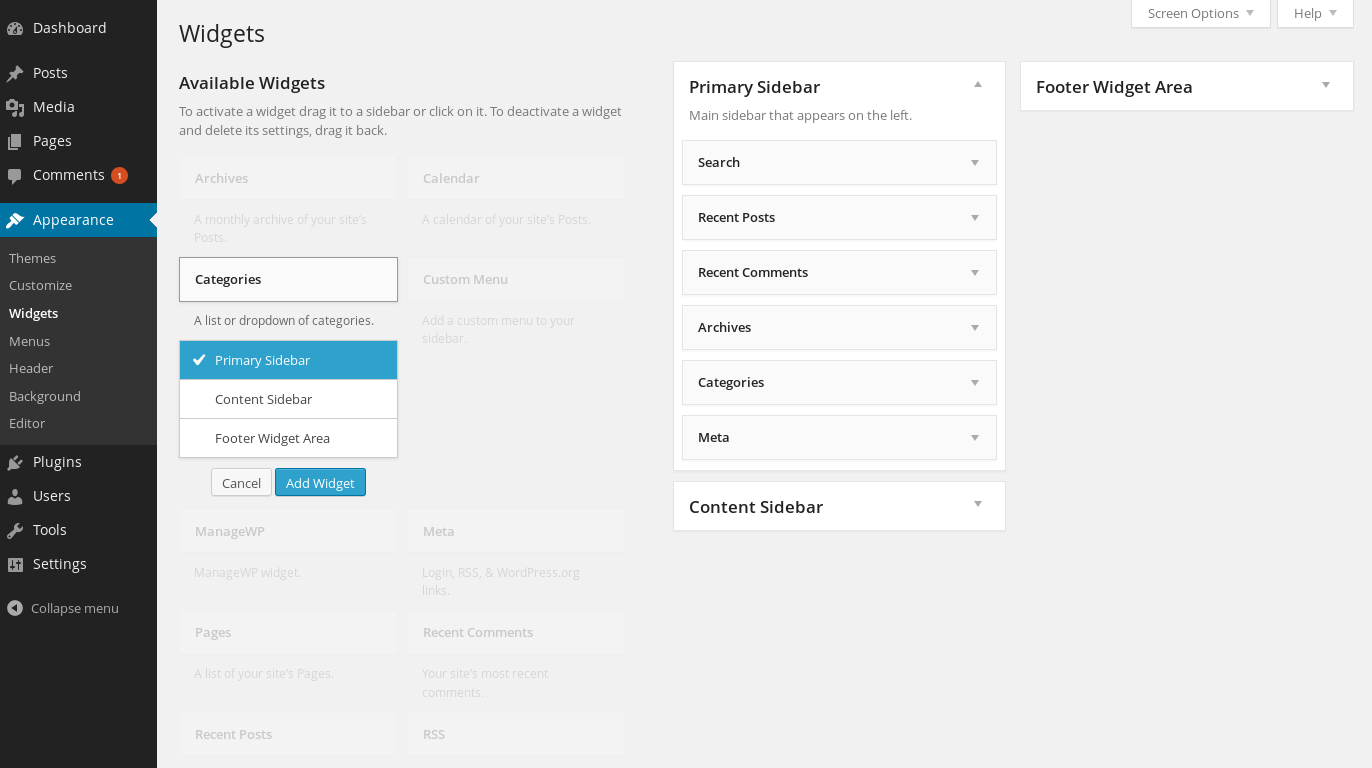Click the Pages icon in sidebar

[15, 141]
